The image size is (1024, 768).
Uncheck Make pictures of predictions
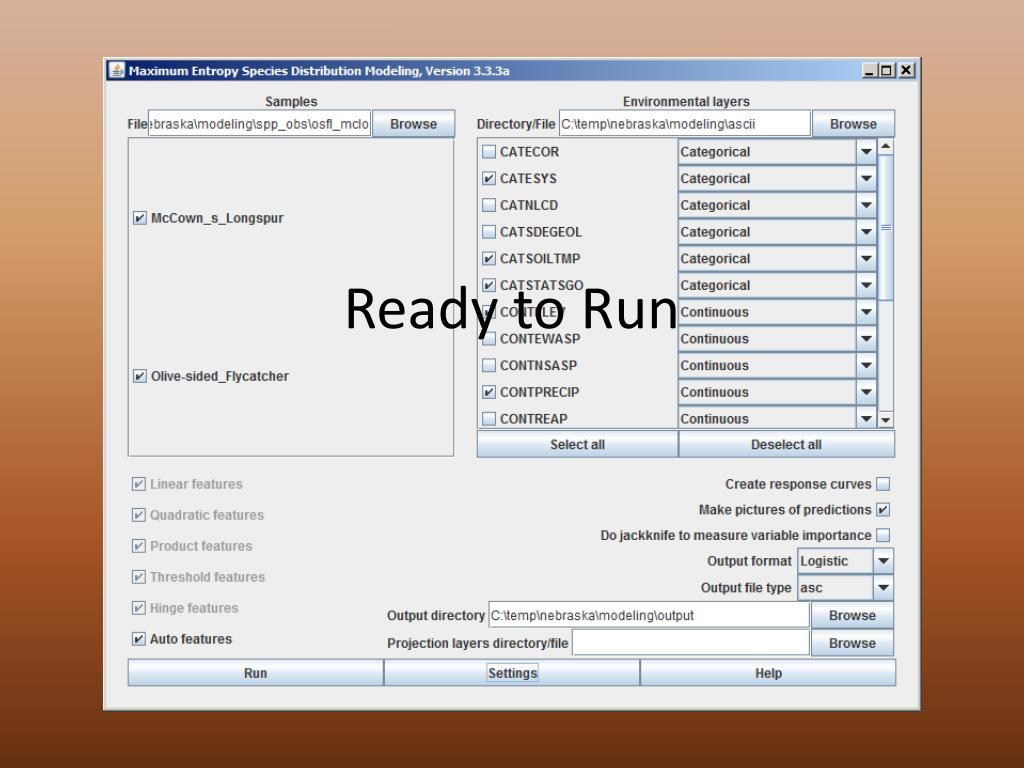coord(883,509)
